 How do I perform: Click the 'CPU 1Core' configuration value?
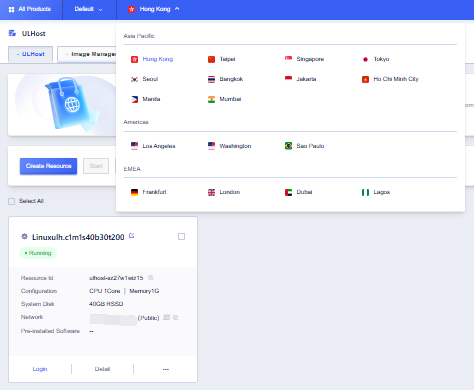click(104, 291)
